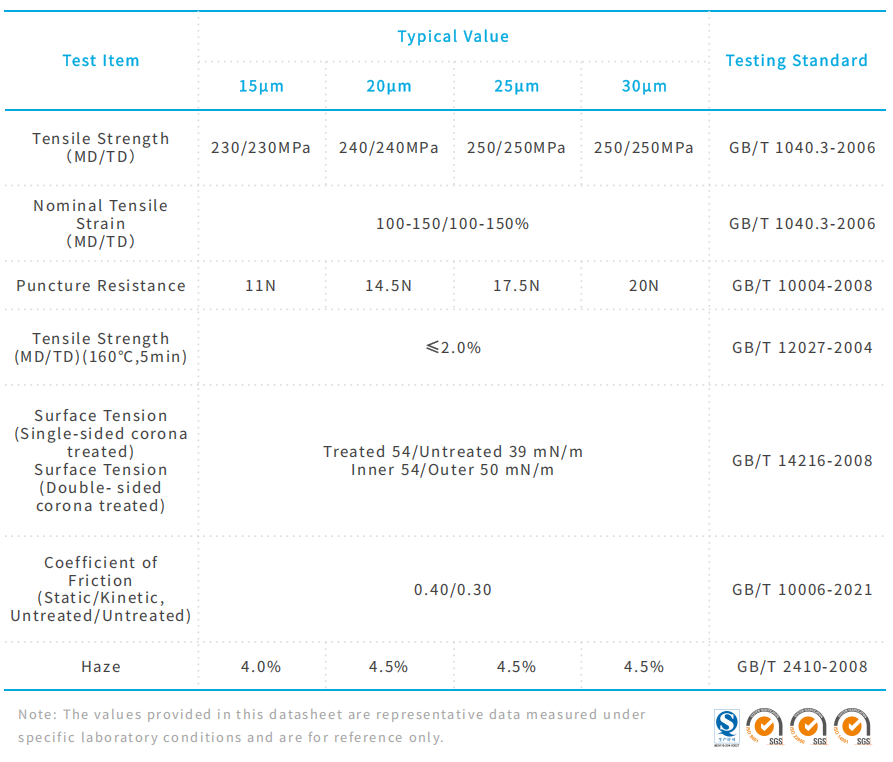
Task: Click the SGS ISO 14001 certification badge
Action: pyautogui.click(x=852, y=727)
